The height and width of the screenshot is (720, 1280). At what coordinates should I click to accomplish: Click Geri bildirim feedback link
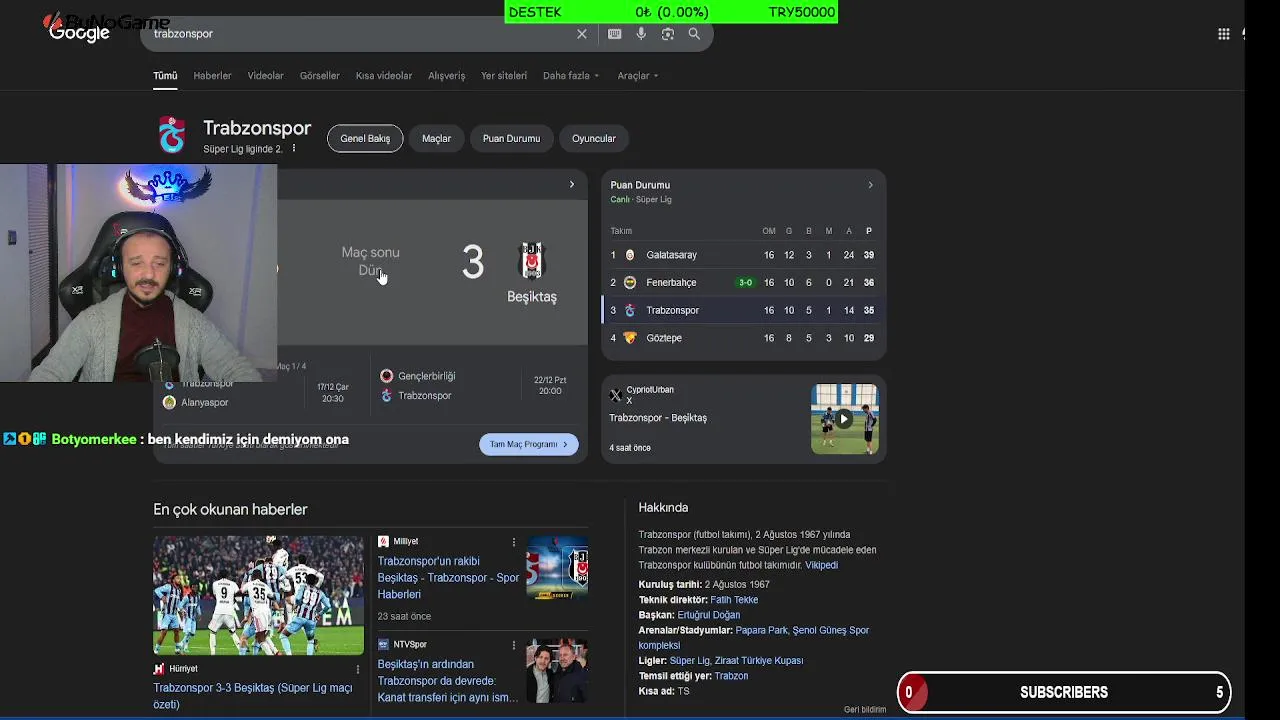[x=865, y=710]
